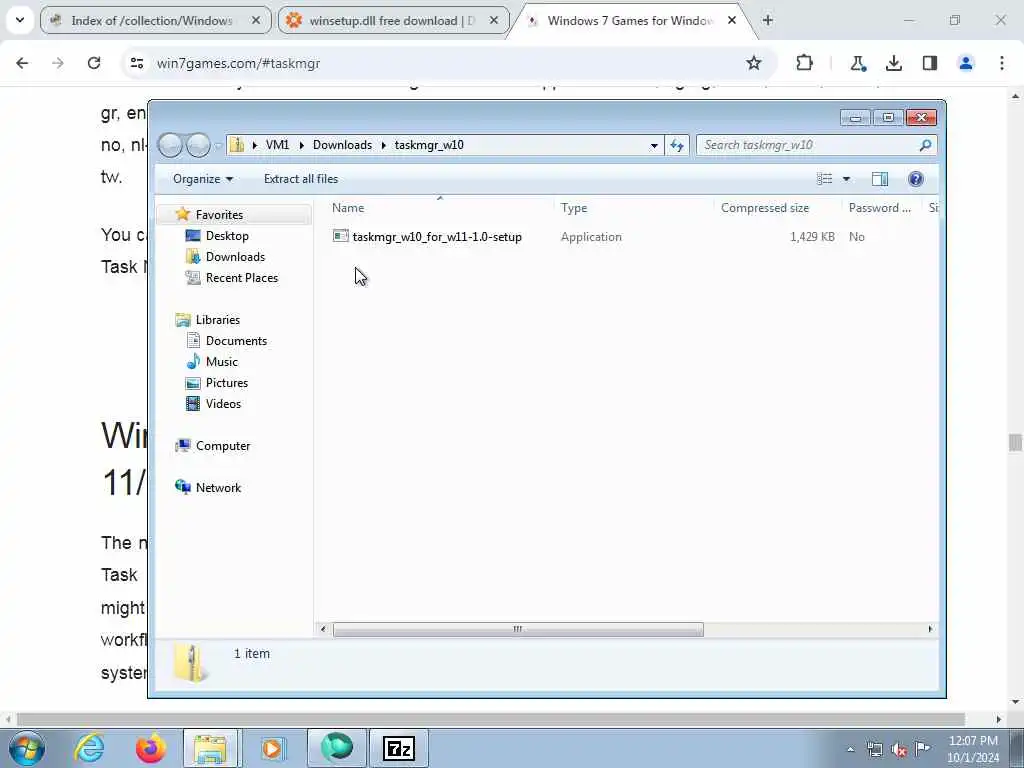Toggle the preview pane icon

pos(880,179)
